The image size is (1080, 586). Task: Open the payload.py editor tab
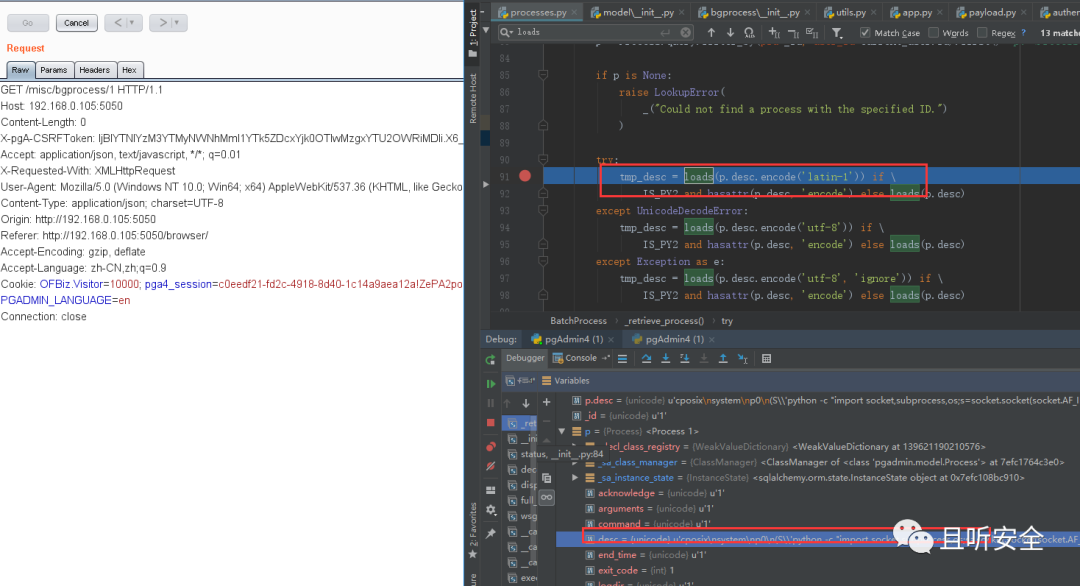992,12
